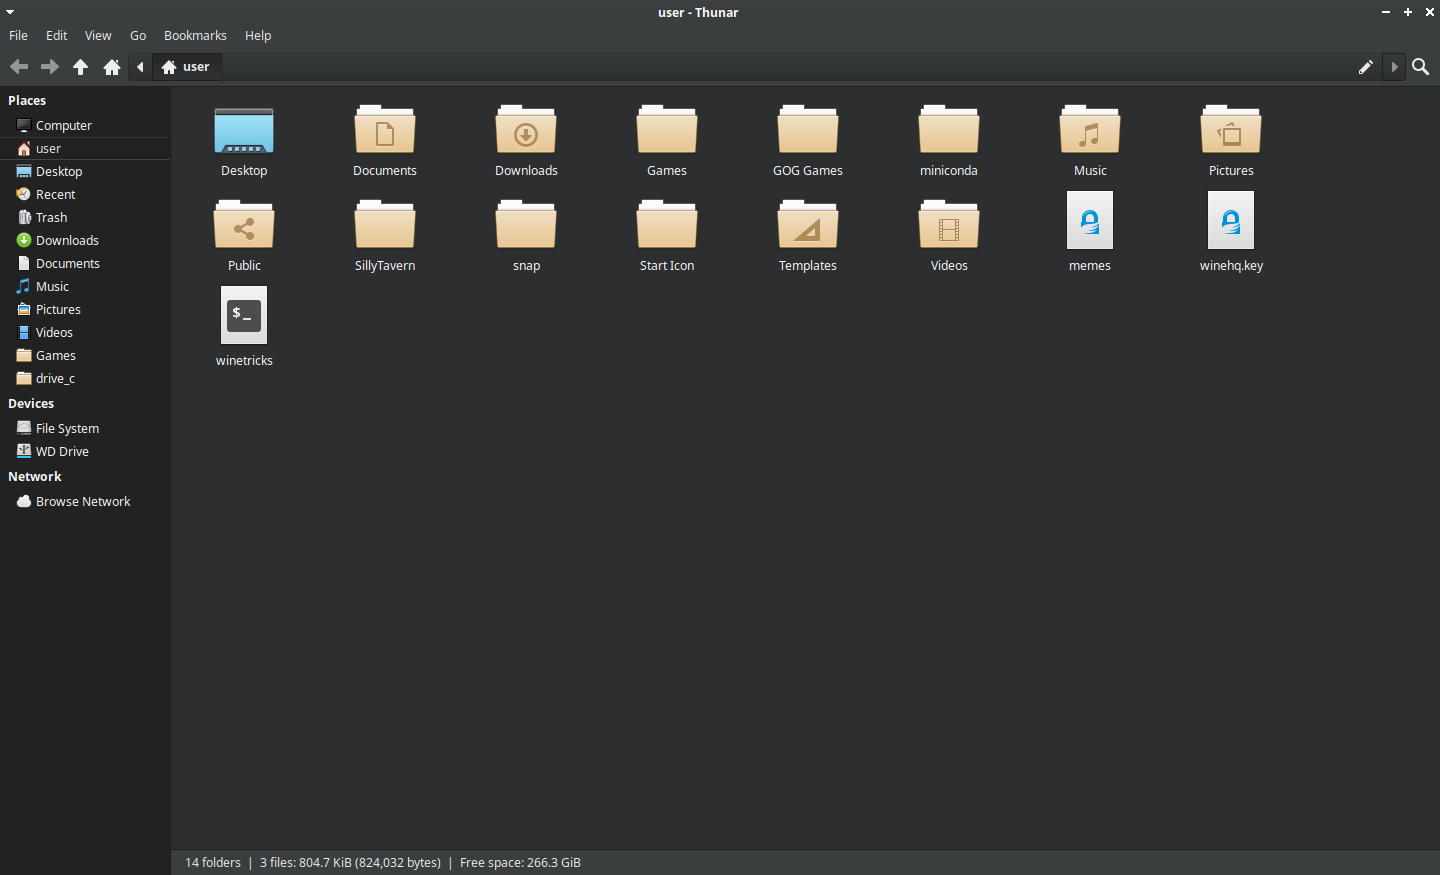
Task: Select the snap folder icon
Action: click(x=526, y=226)
